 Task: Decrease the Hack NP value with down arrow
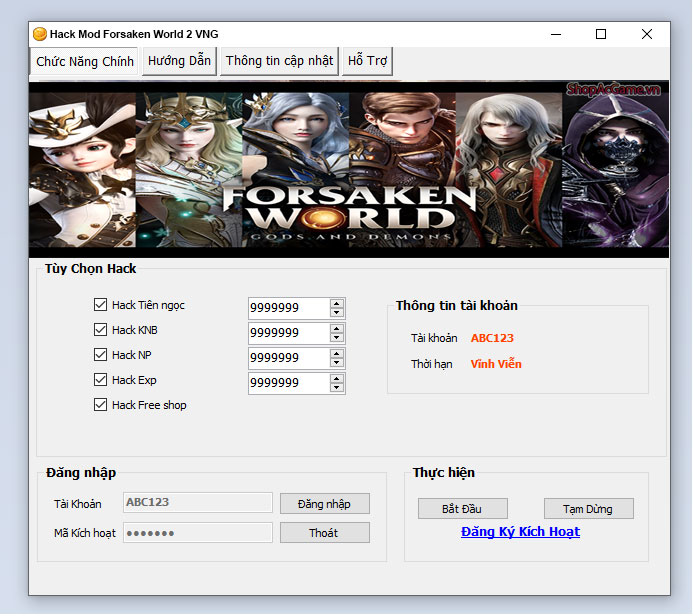pos(337,363)
